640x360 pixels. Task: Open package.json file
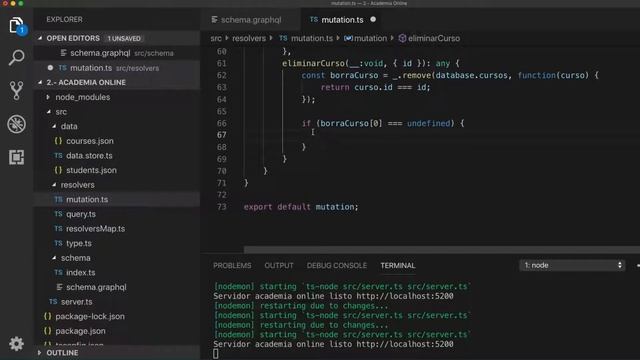[x=80, y=331]
